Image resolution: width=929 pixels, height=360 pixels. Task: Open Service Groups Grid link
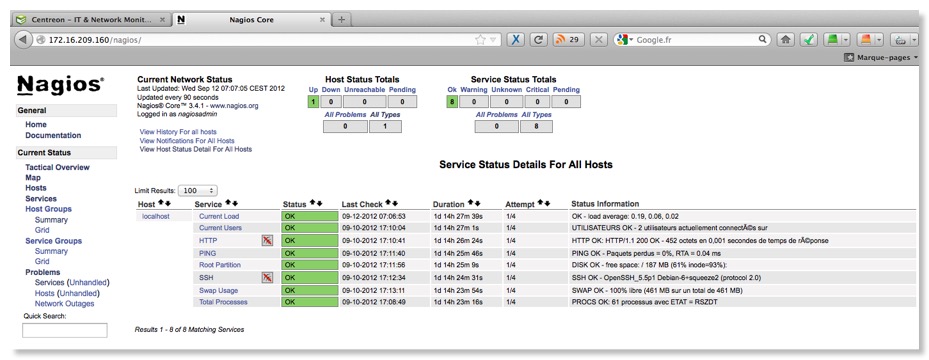click(42, 261)
